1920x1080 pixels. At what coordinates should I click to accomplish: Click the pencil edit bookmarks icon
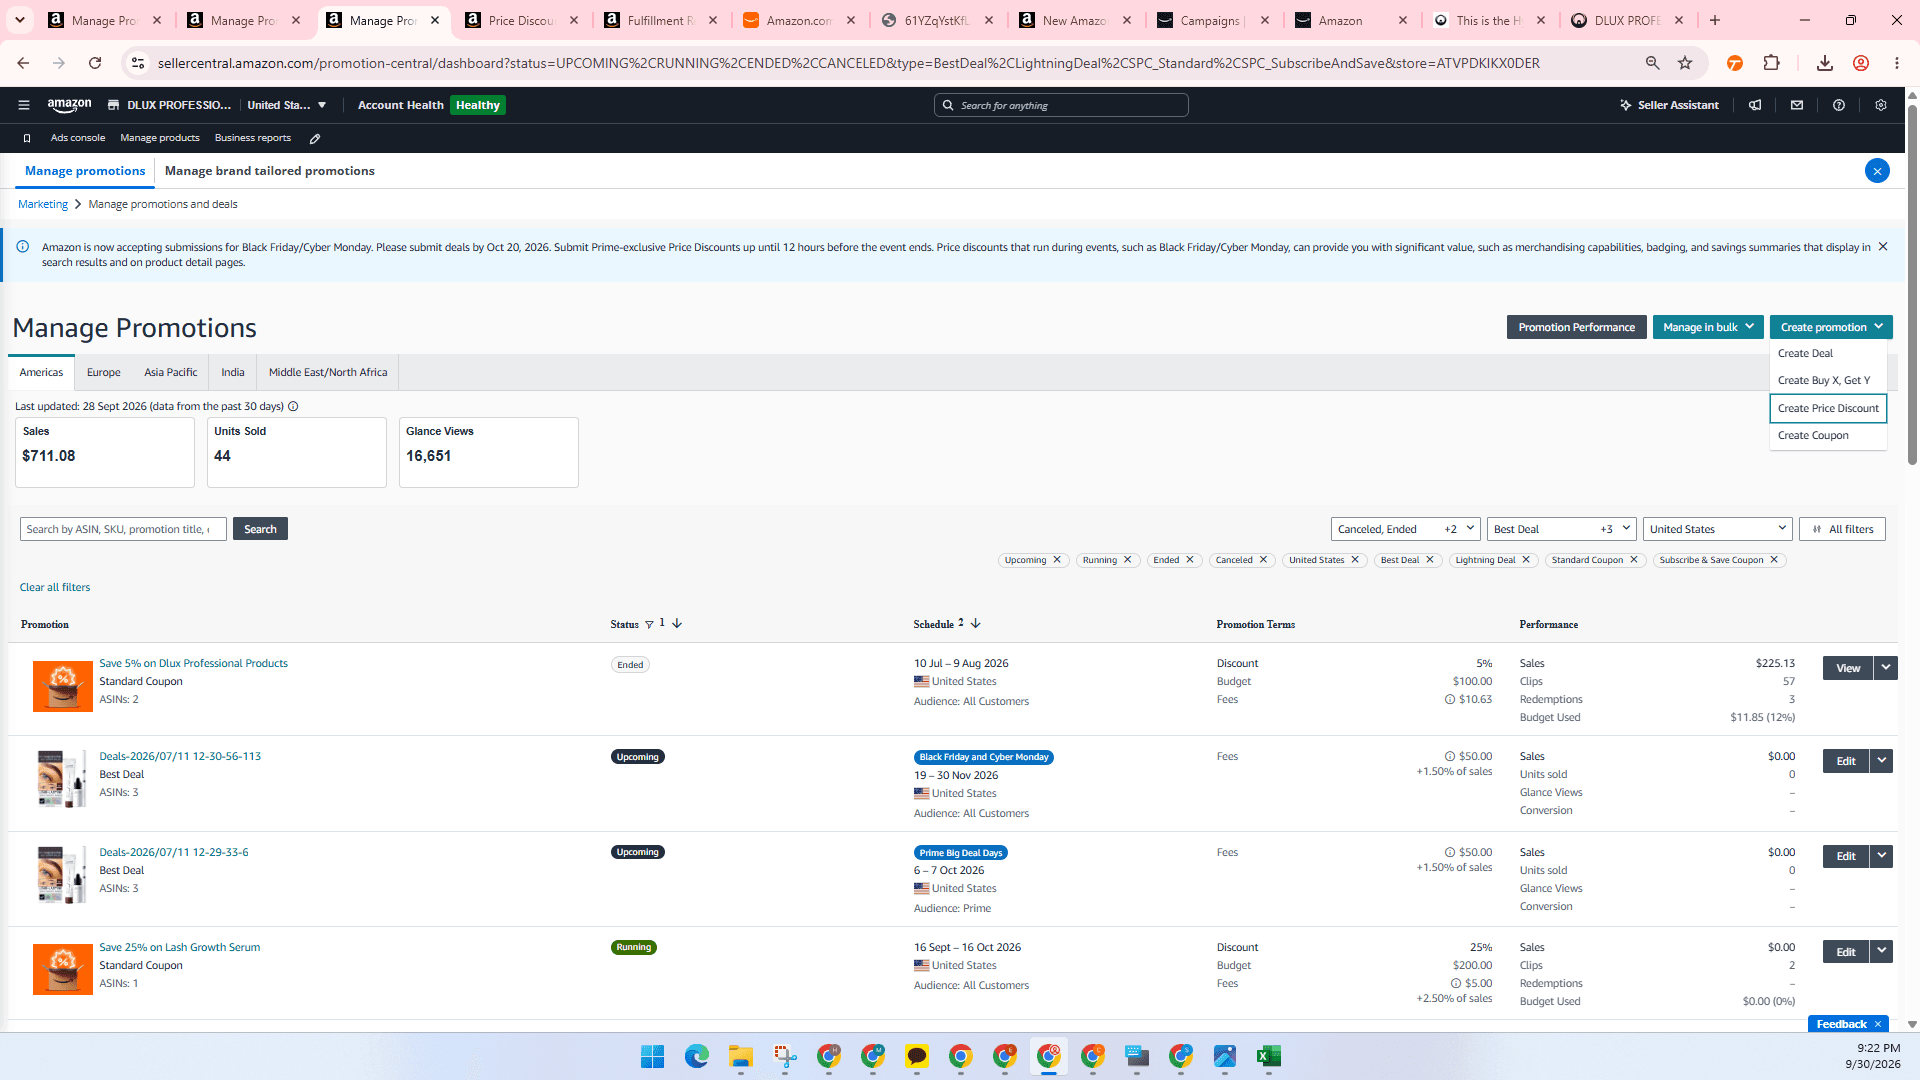click(315, 138)
